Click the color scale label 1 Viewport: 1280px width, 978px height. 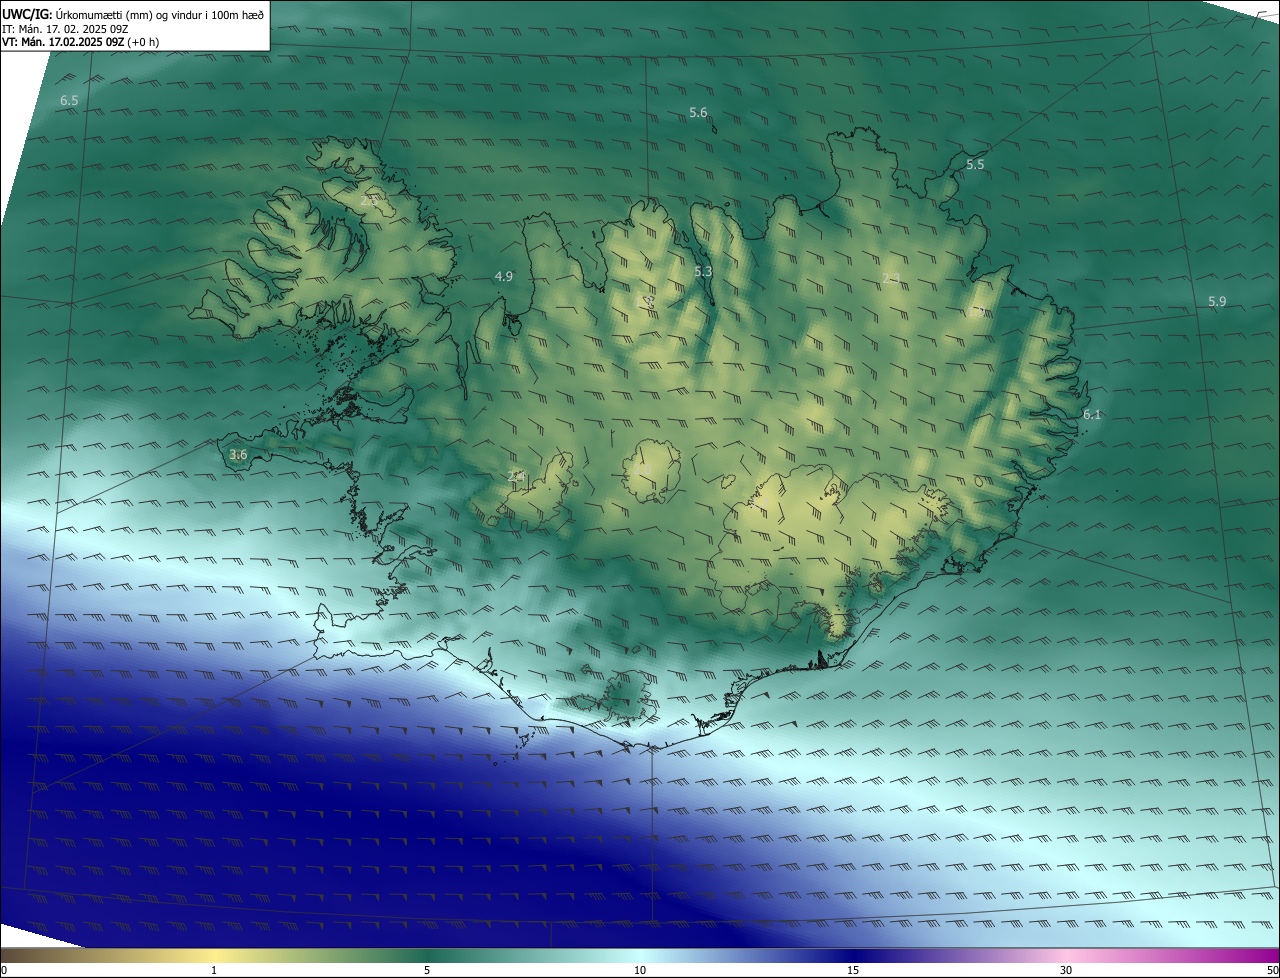[214, 970]
